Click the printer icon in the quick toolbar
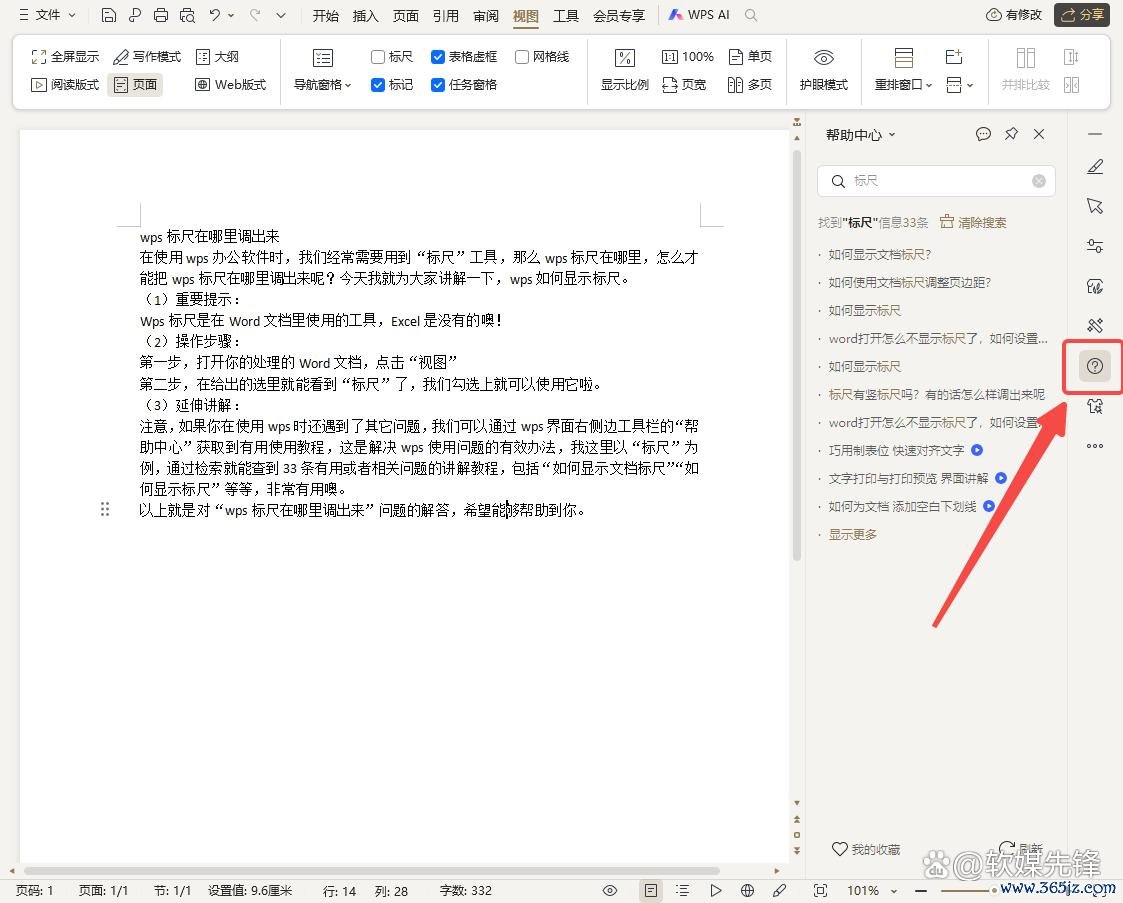Viewport: 1123px width, 903px height. pos(161,15)
